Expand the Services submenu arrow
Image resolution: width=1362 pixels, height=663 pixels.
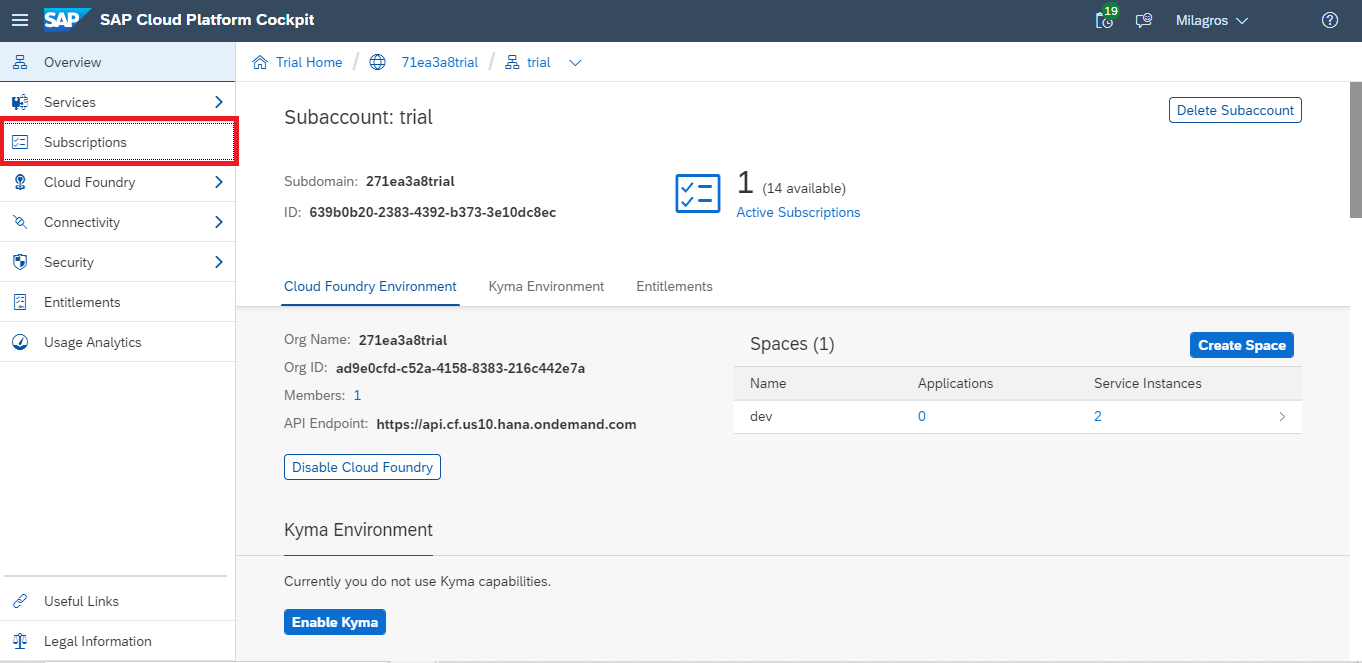(x=218, y=102)
